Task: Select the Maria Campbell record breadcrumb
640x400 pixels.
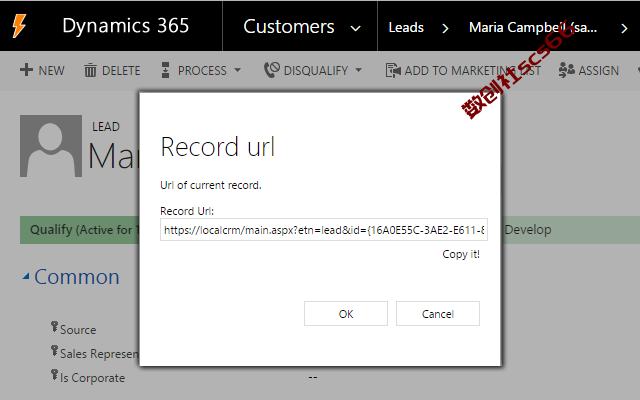Action: tap(533, 27)
